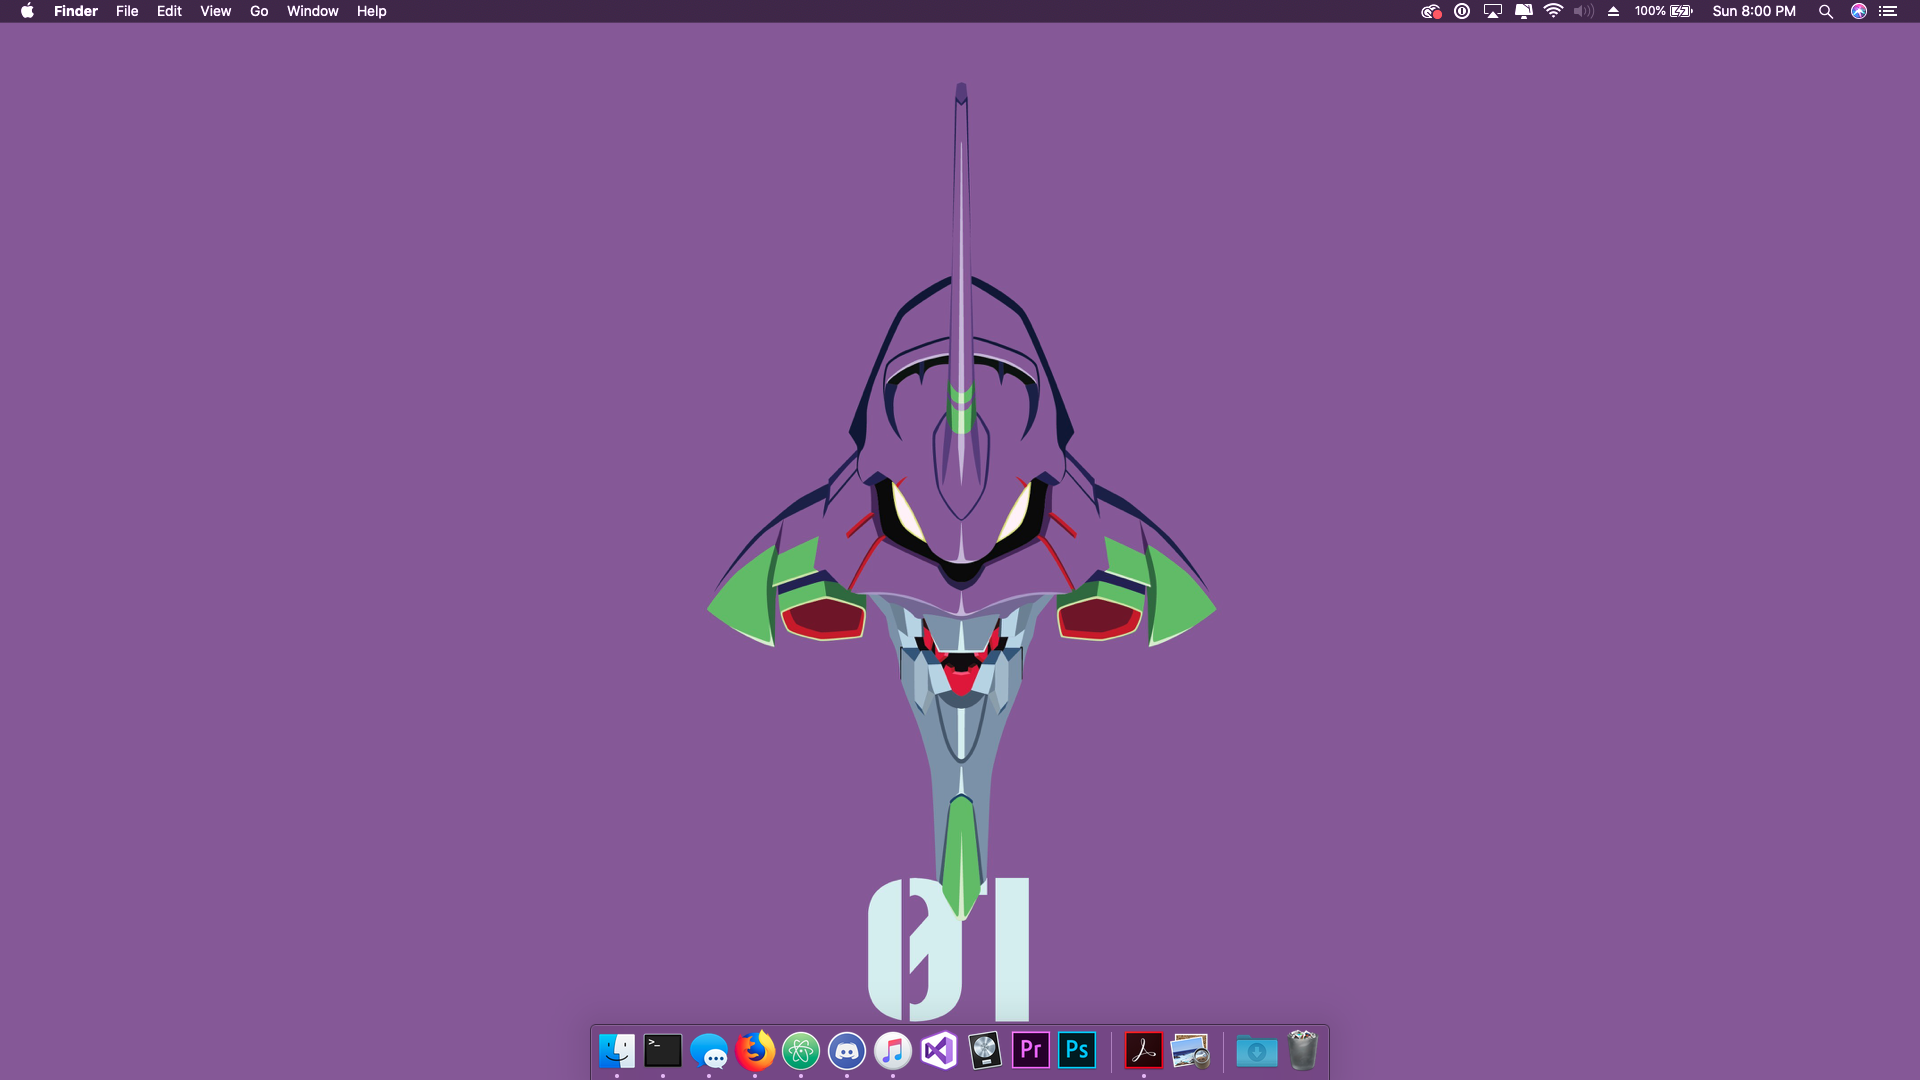Open Visual Studio from the Dock
Image resolution: width=1920 pixels, height=1080 pixels.
(x=939, y=1051)
